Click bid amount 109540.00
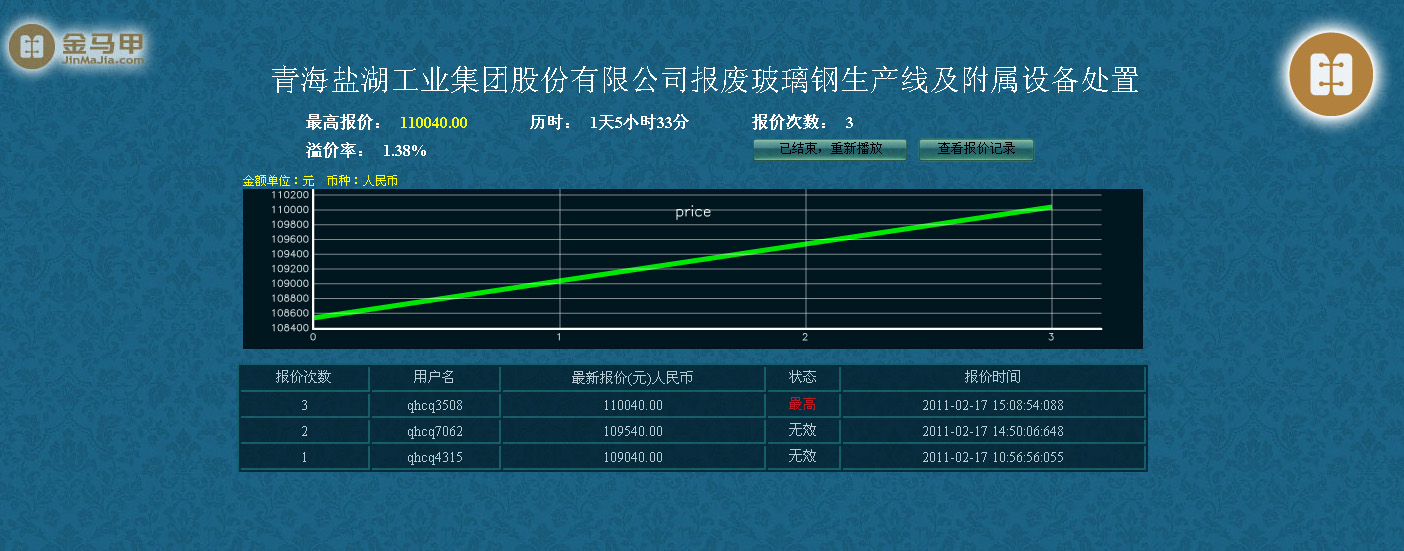Viewport: 1404px width, 551px height. coord(632,432)
